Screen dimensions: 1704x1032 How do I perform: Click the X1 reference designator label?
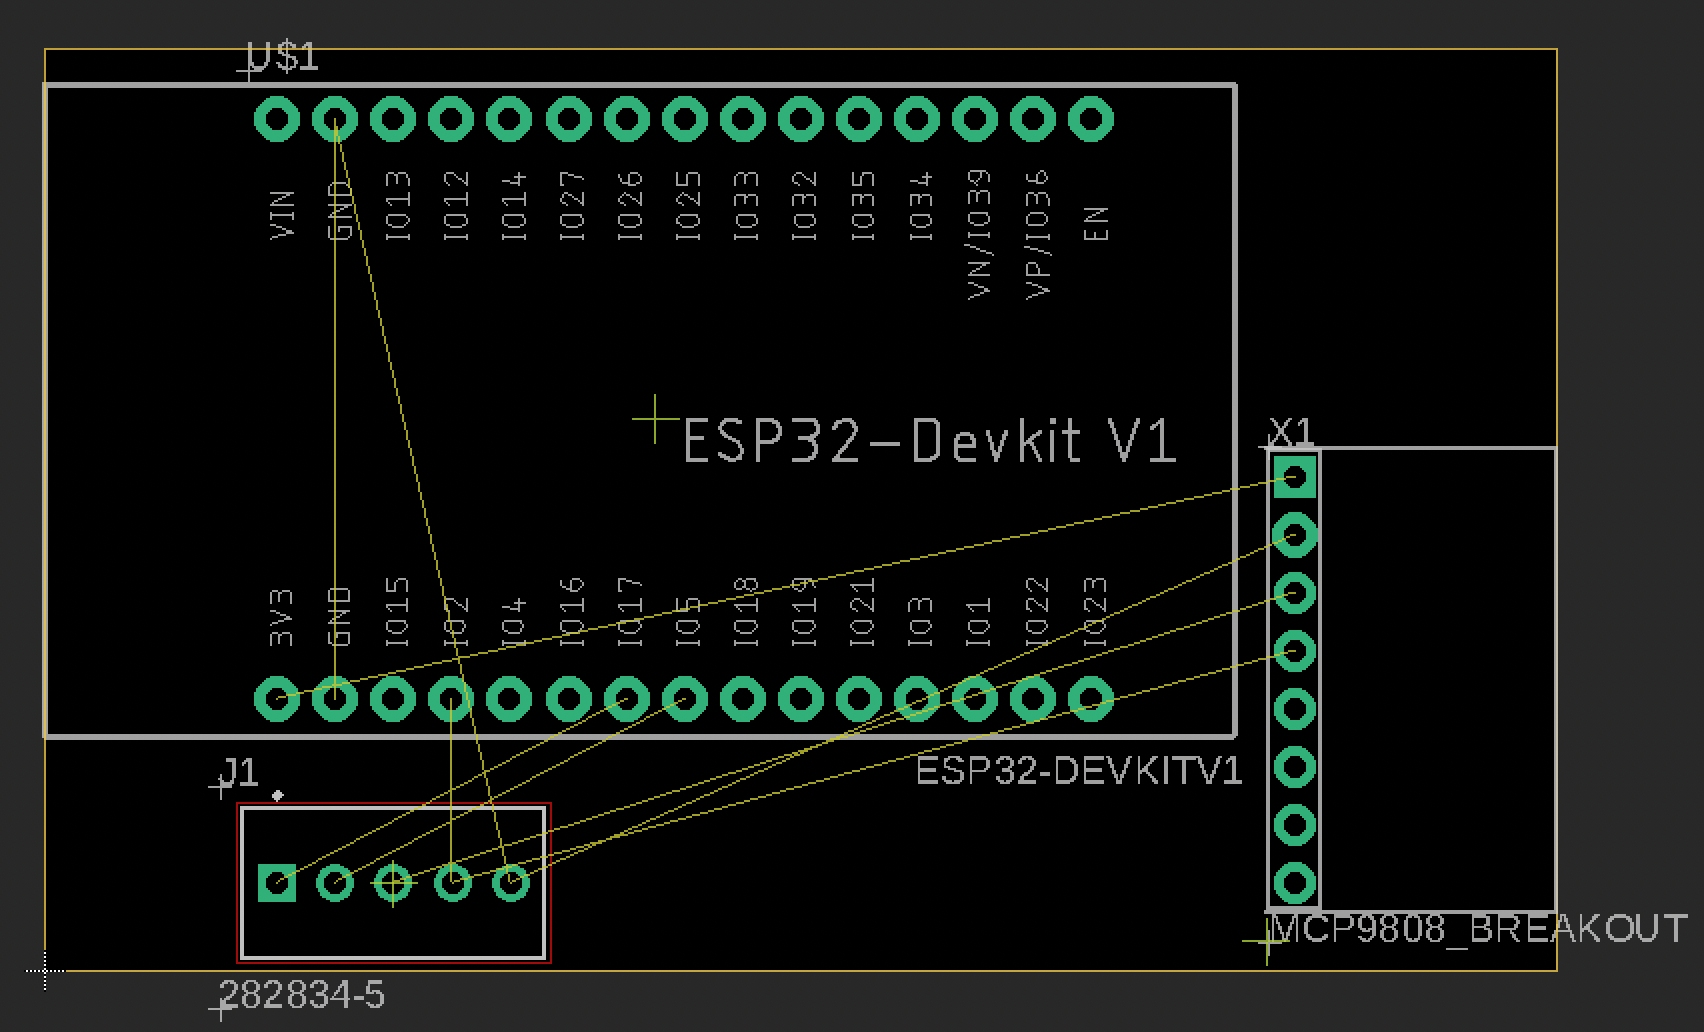point(1291,432)
